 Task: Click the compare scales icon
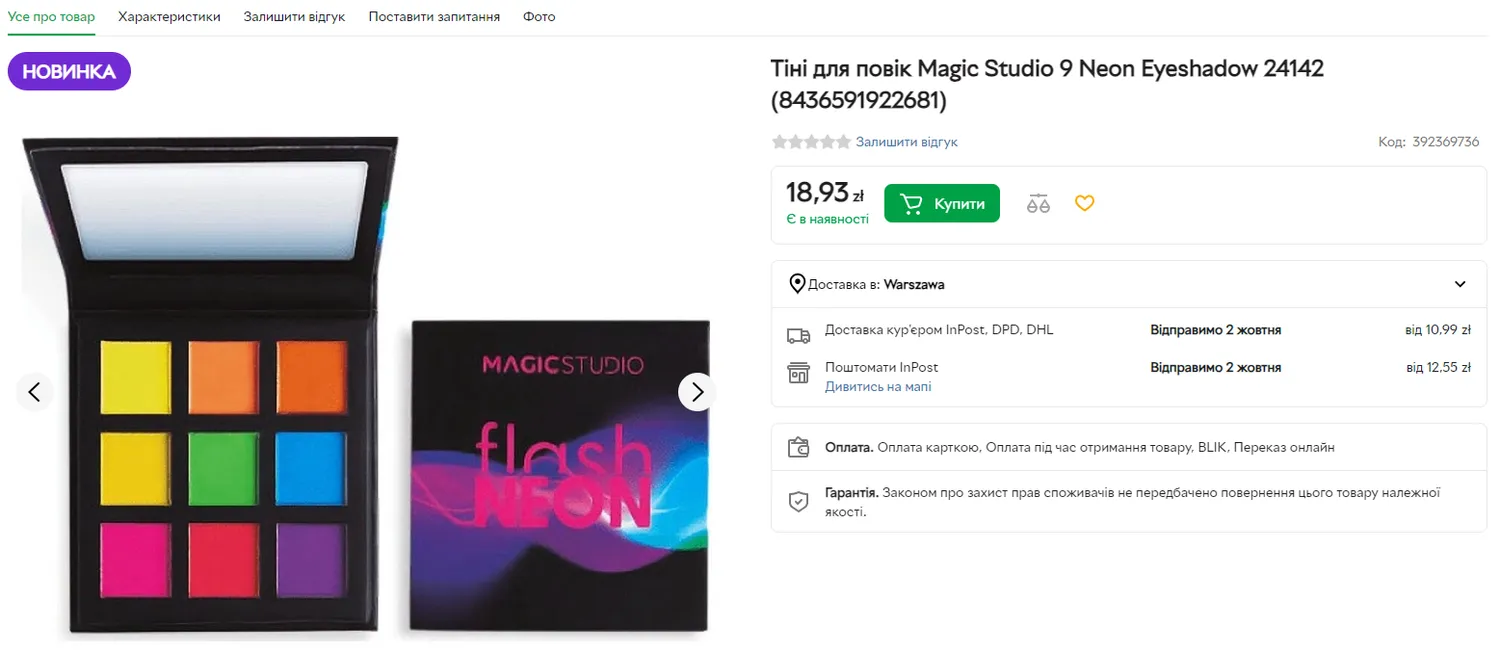(x=1038, y=204)
